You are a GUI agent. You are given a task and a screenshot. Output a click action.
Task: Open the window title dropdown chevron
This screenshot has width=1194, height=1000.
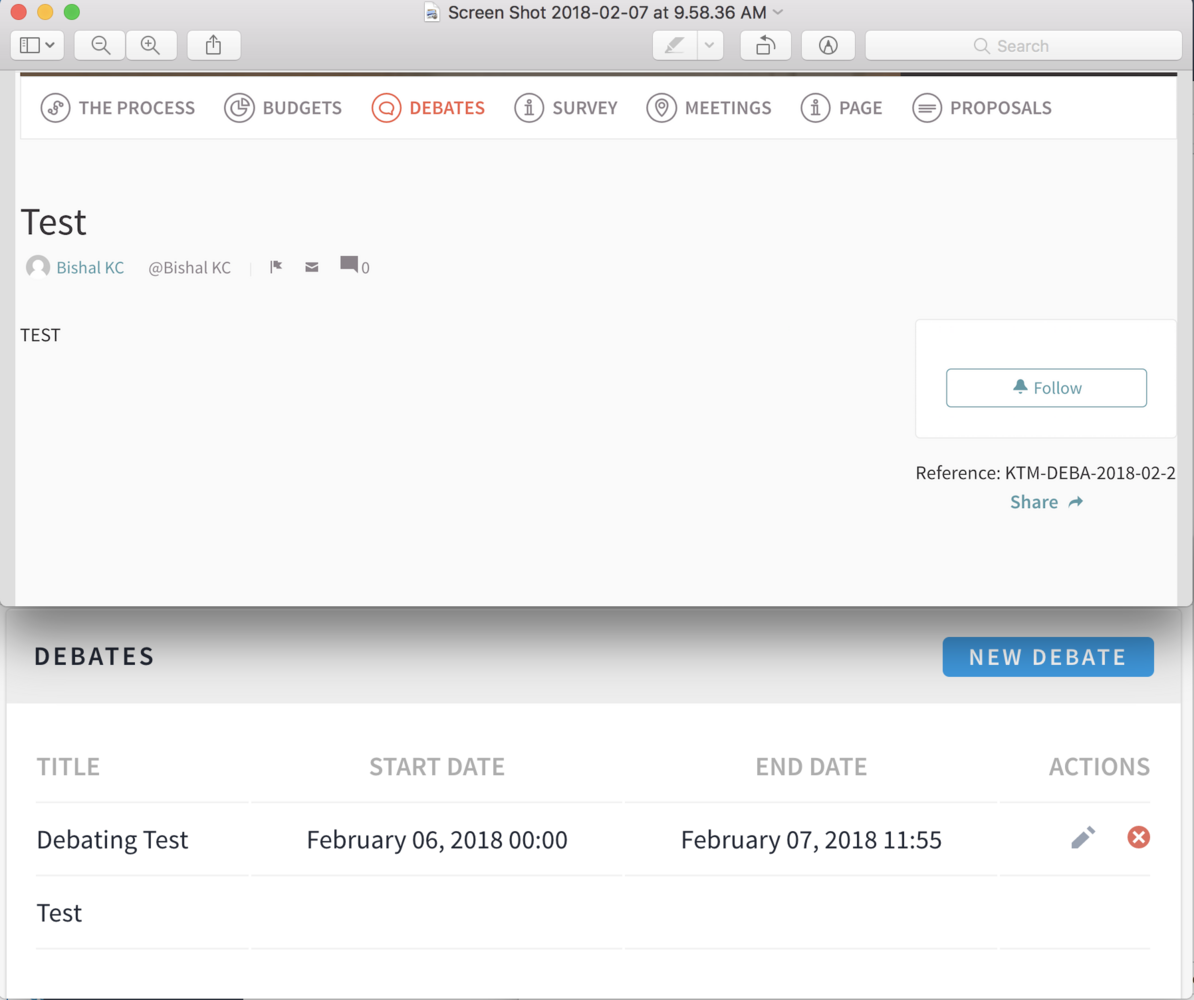point(779,12)
